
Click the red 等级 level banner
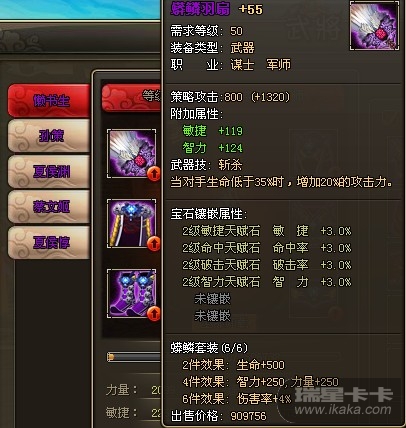click(x=131, y=98)
